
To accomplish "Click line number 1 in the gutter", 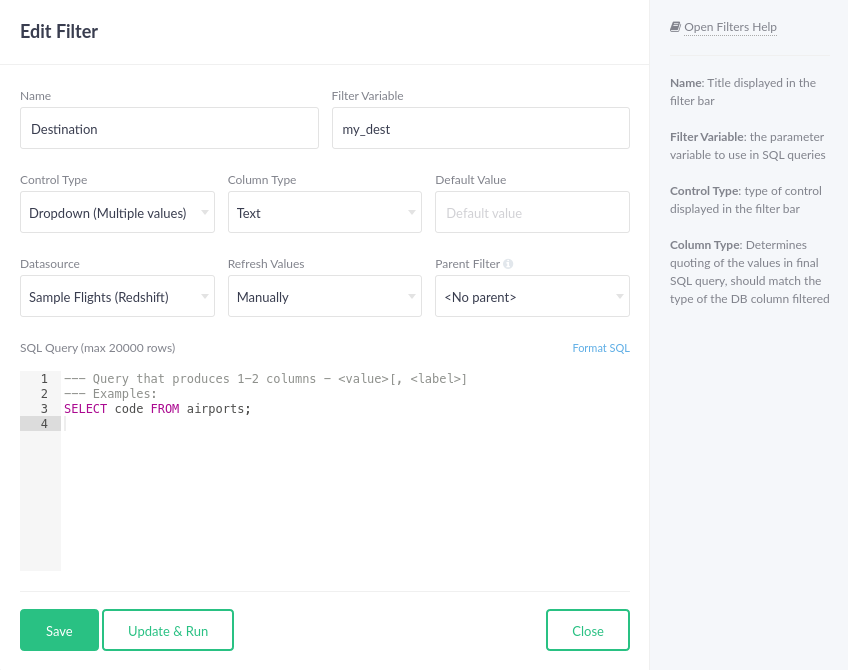I will click(x=44, y=379).
